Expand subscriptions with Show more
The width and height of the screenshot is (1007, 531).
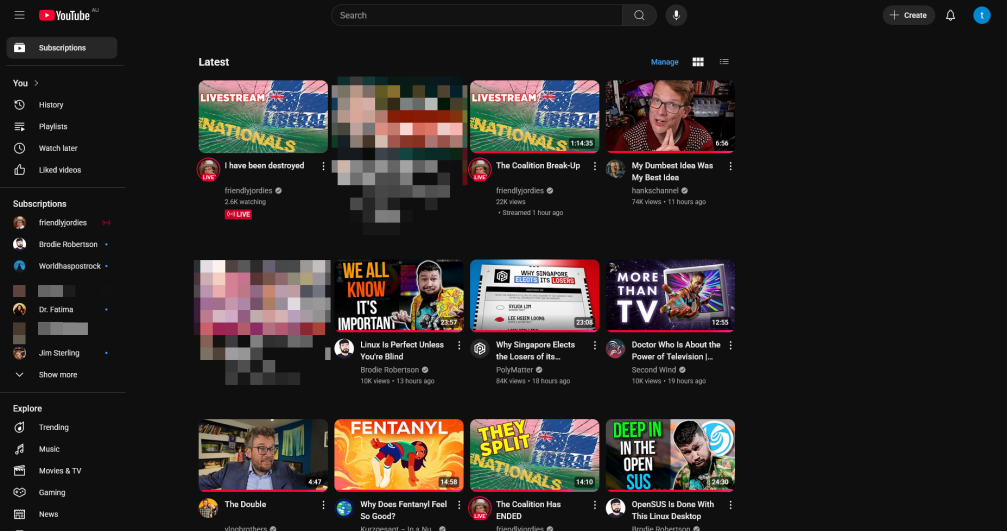pyautogui.click(x=62, y=374)
